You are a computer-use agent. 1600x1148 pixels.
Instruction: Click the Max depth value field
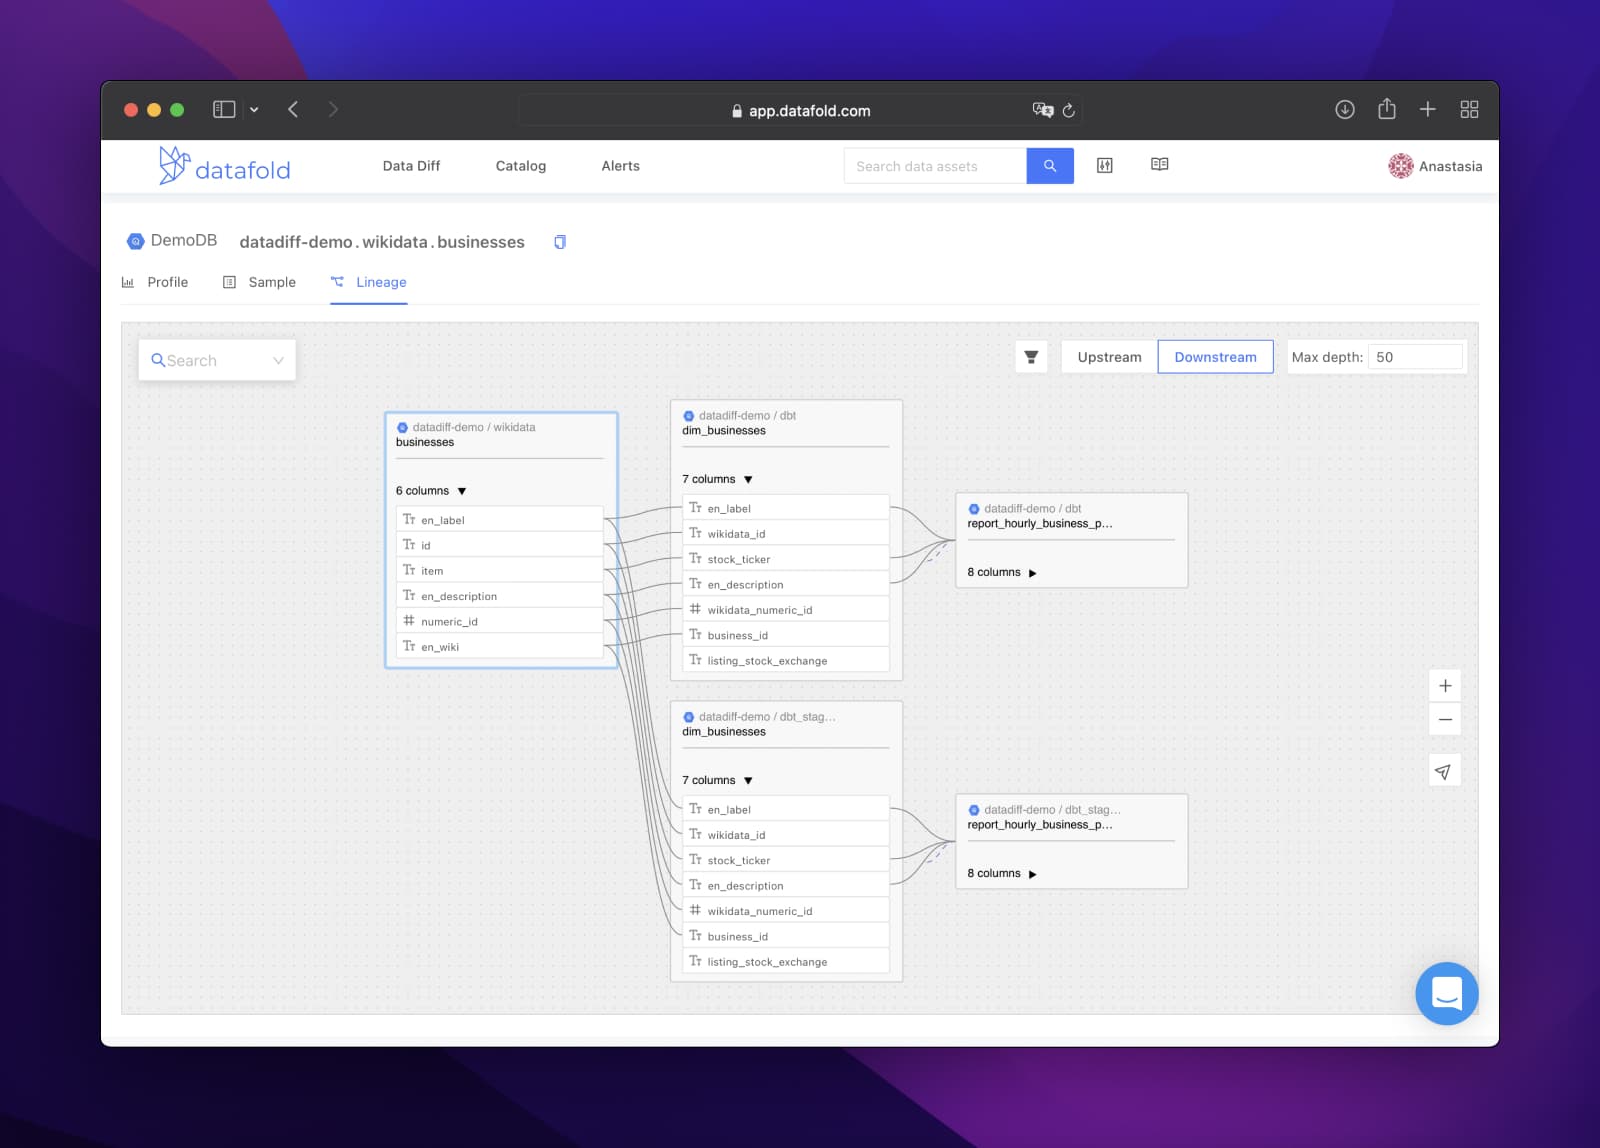pos(1414,357)
